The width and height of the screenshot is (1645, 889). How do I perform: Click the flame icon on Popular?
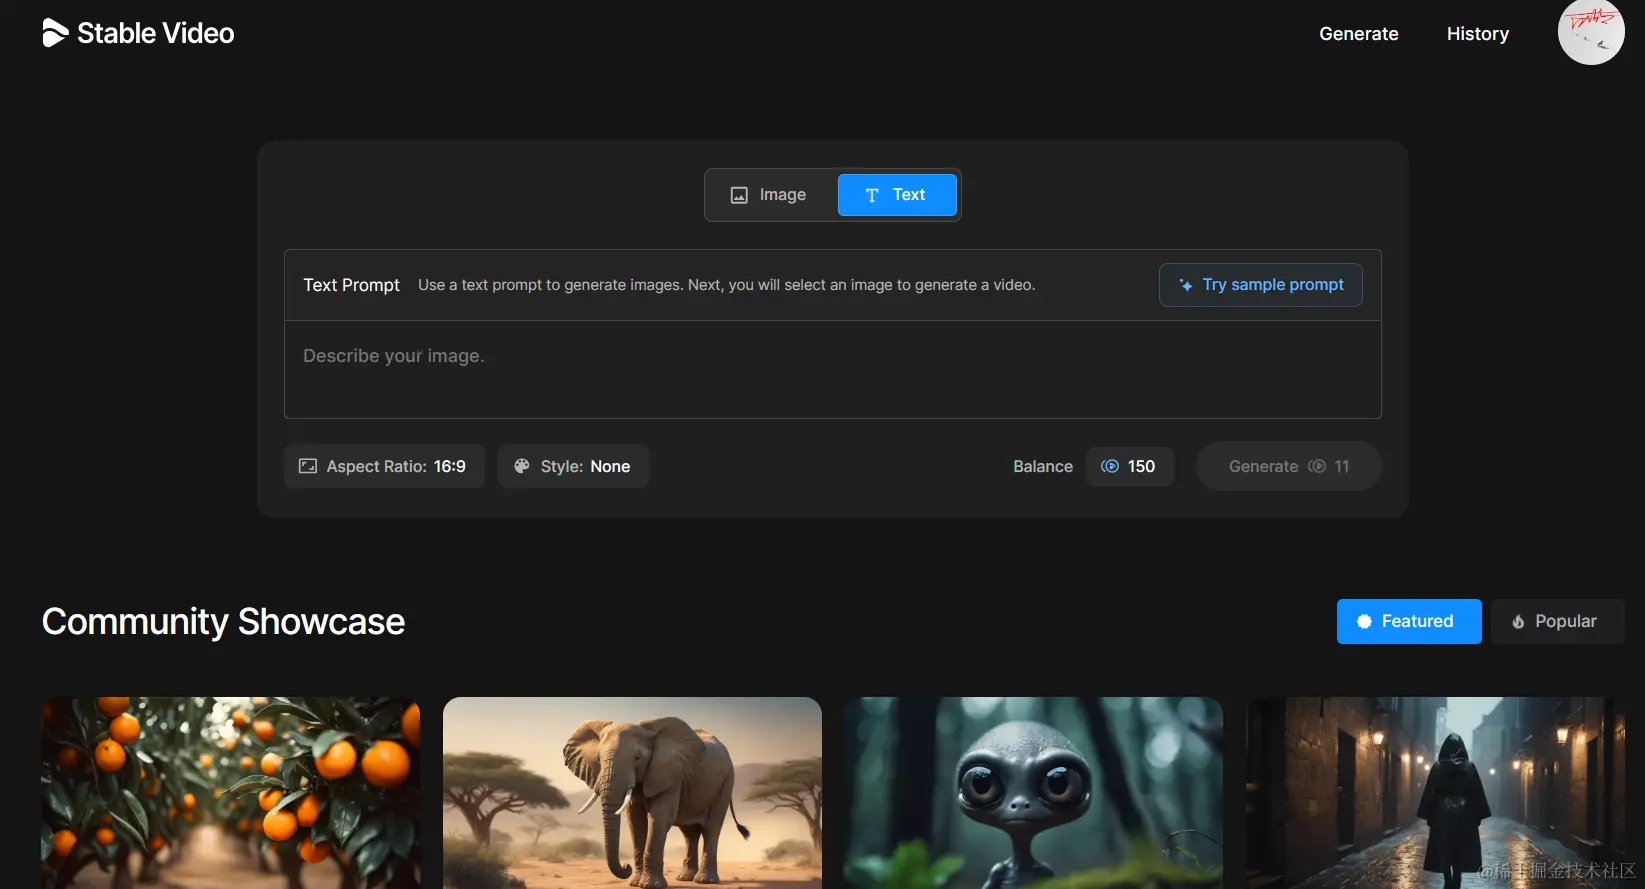click(x=1518, y=622)
